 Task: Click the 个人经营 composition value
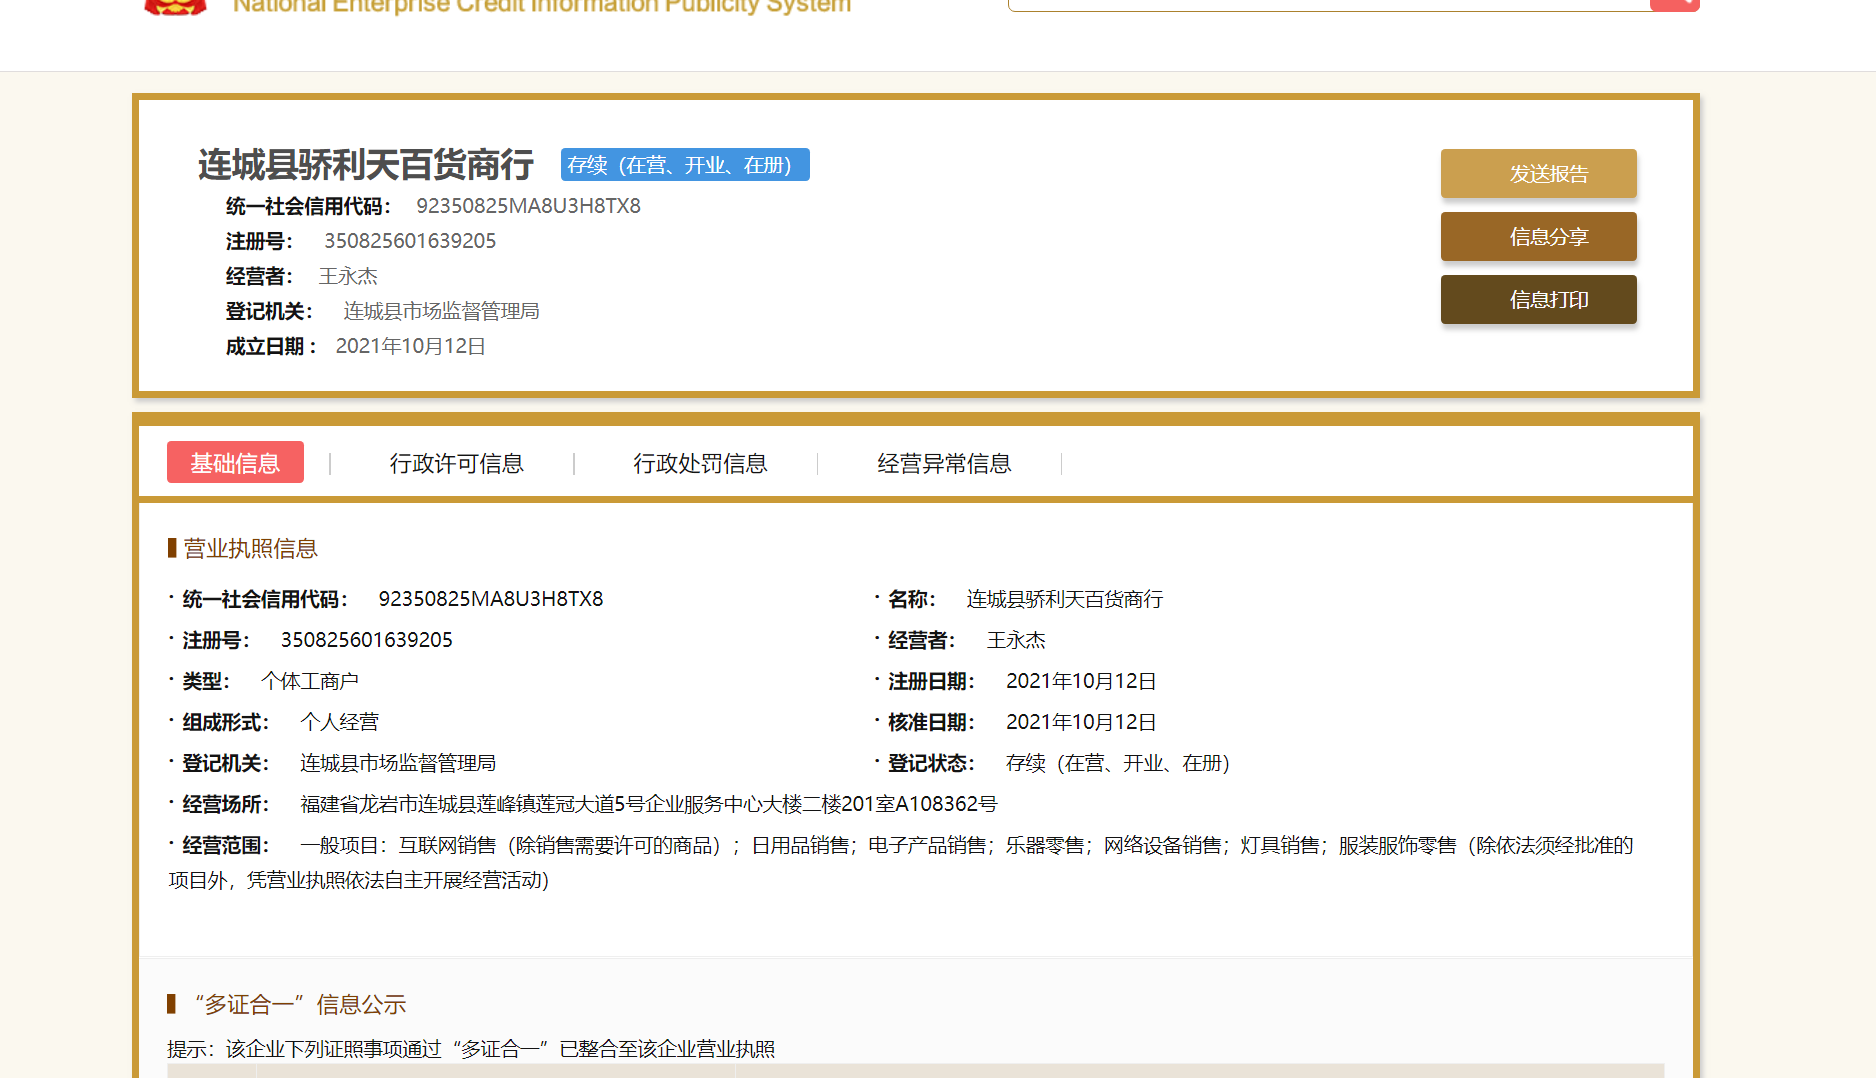tap(339, 722)
